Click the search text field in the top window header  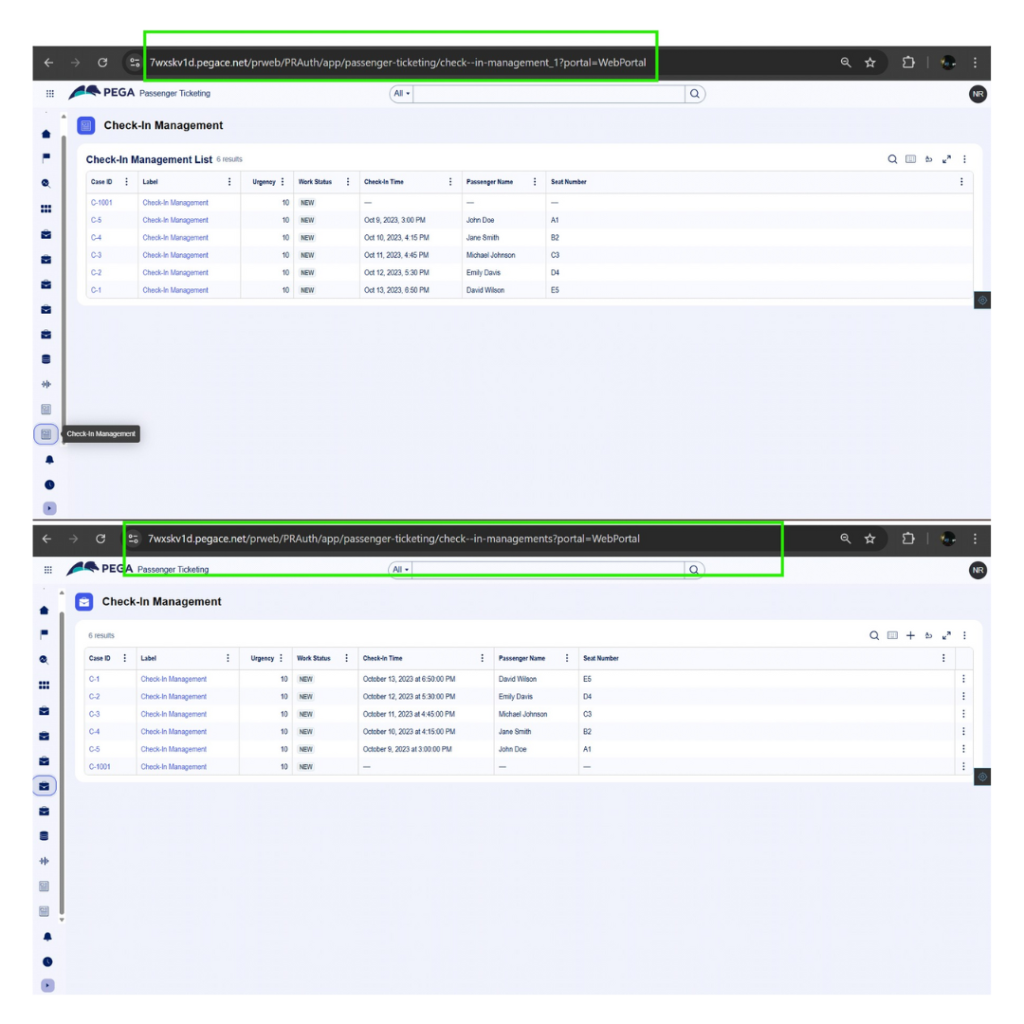548,94
